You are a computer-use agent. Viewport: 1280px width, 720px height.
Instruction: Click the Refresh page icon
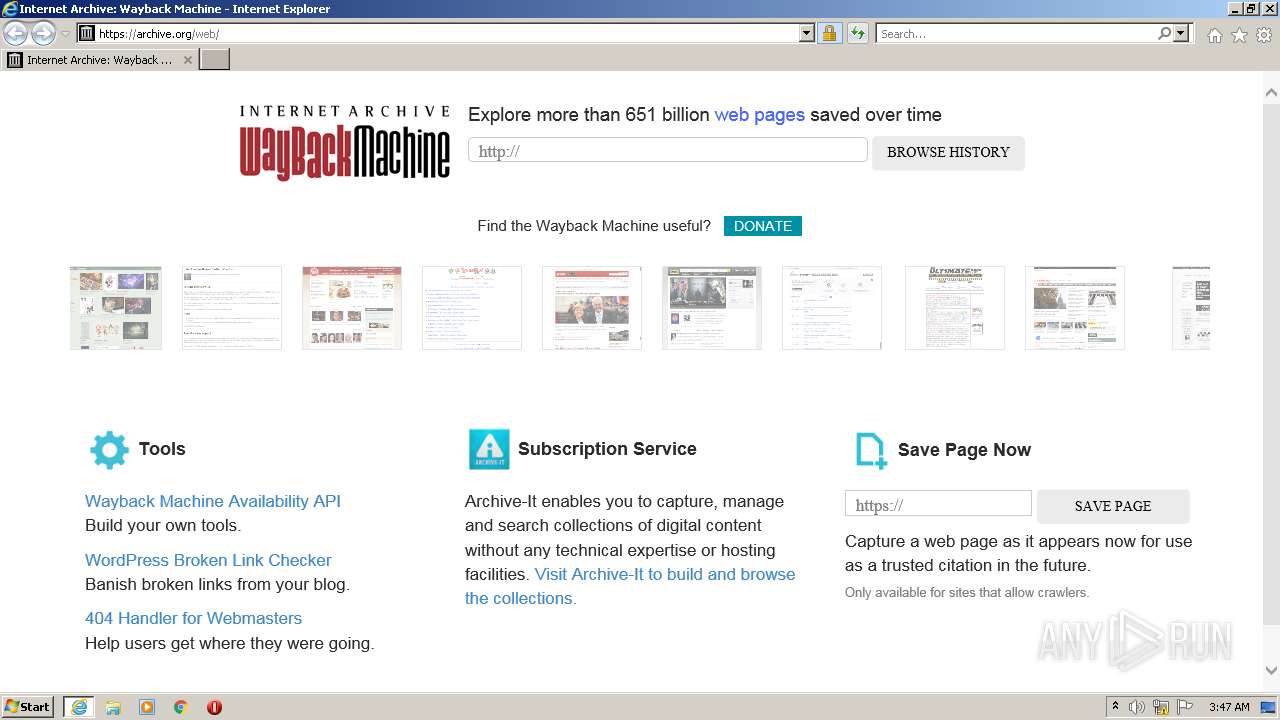pos(857,34)
